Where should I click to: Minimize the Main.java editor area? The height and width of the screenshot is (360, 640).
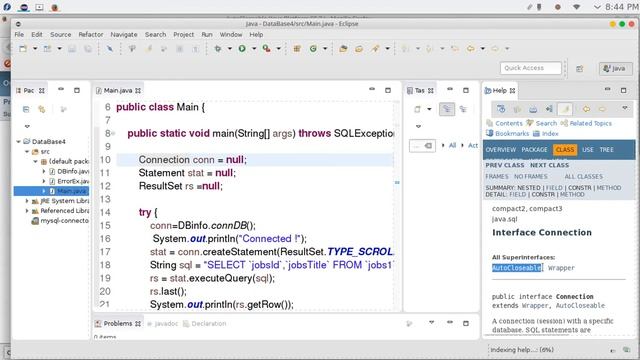[x=372, y=89]
